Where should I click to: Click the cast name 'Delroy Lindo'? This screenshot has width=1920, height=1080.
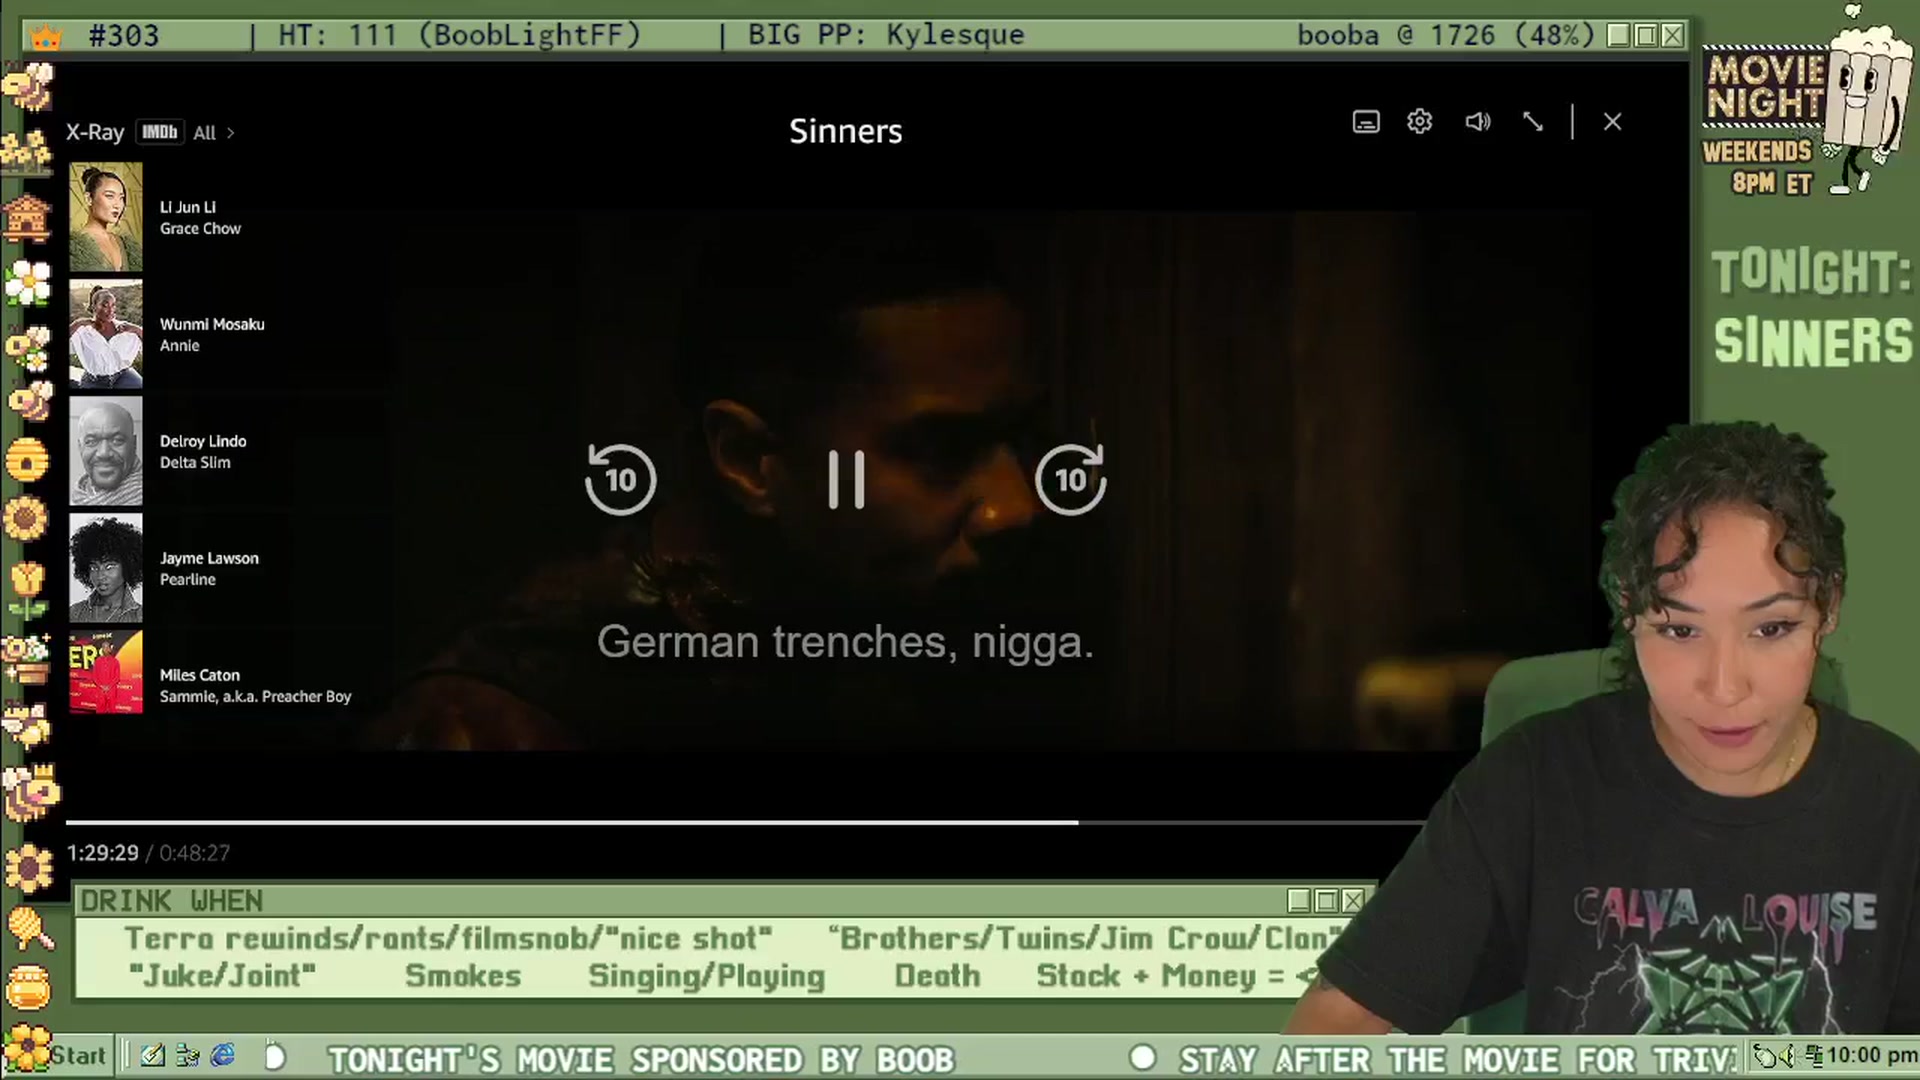[203, 441]
